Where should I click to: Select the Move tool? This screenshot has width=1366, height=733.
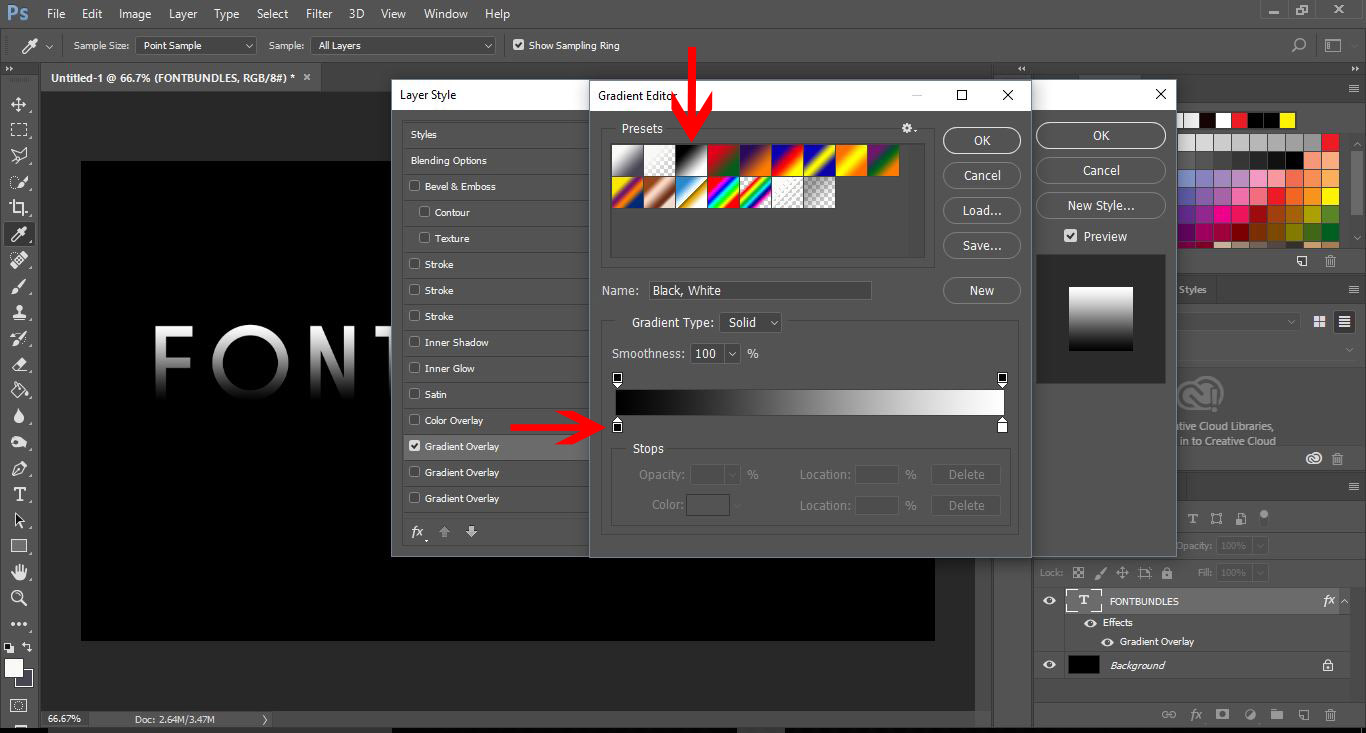click(x=19, y=104)
